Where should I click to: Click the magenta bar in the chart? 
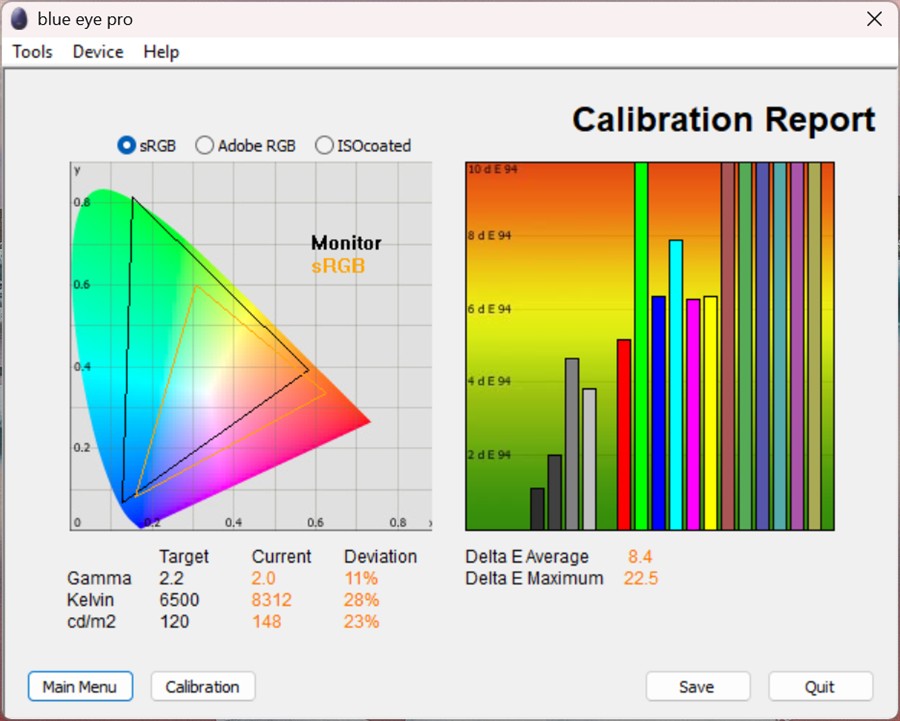coord(693,414)
